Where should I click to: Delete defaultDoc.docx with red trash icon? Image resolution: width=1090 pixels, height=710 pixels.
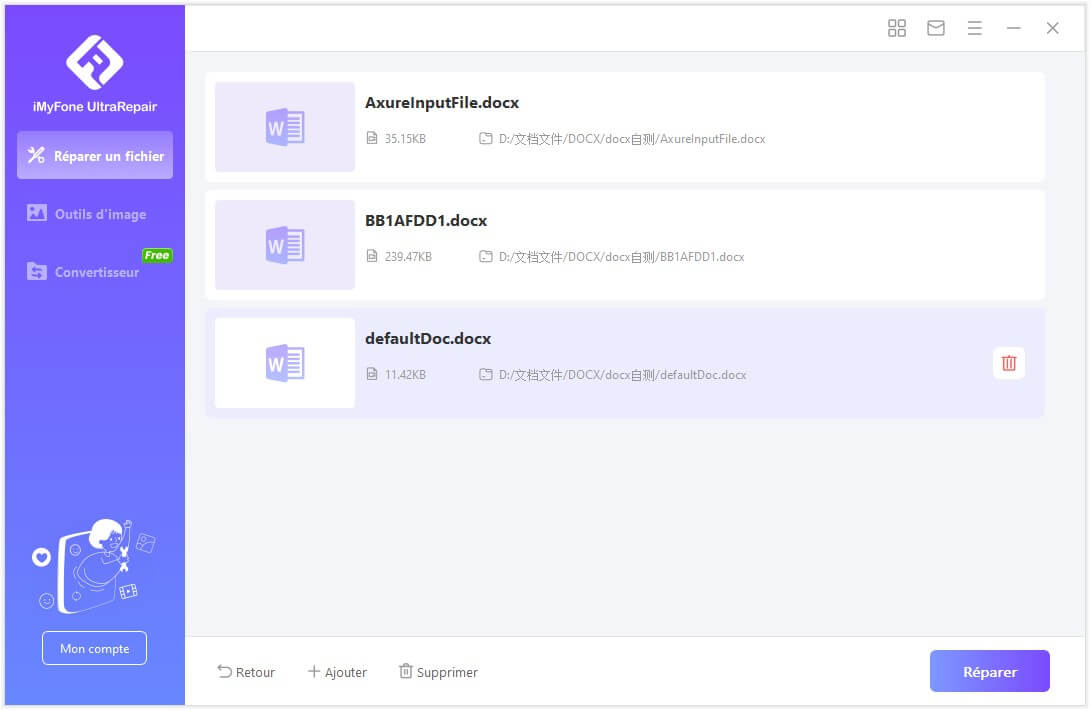(1008, 363)
